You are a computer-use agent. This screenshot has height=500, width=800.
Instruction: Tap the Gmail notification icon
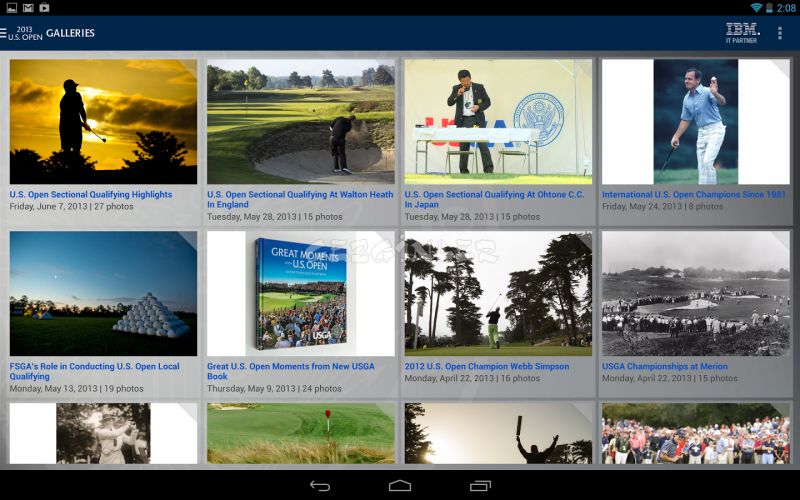pyautogui.click(x=28, y=8)
